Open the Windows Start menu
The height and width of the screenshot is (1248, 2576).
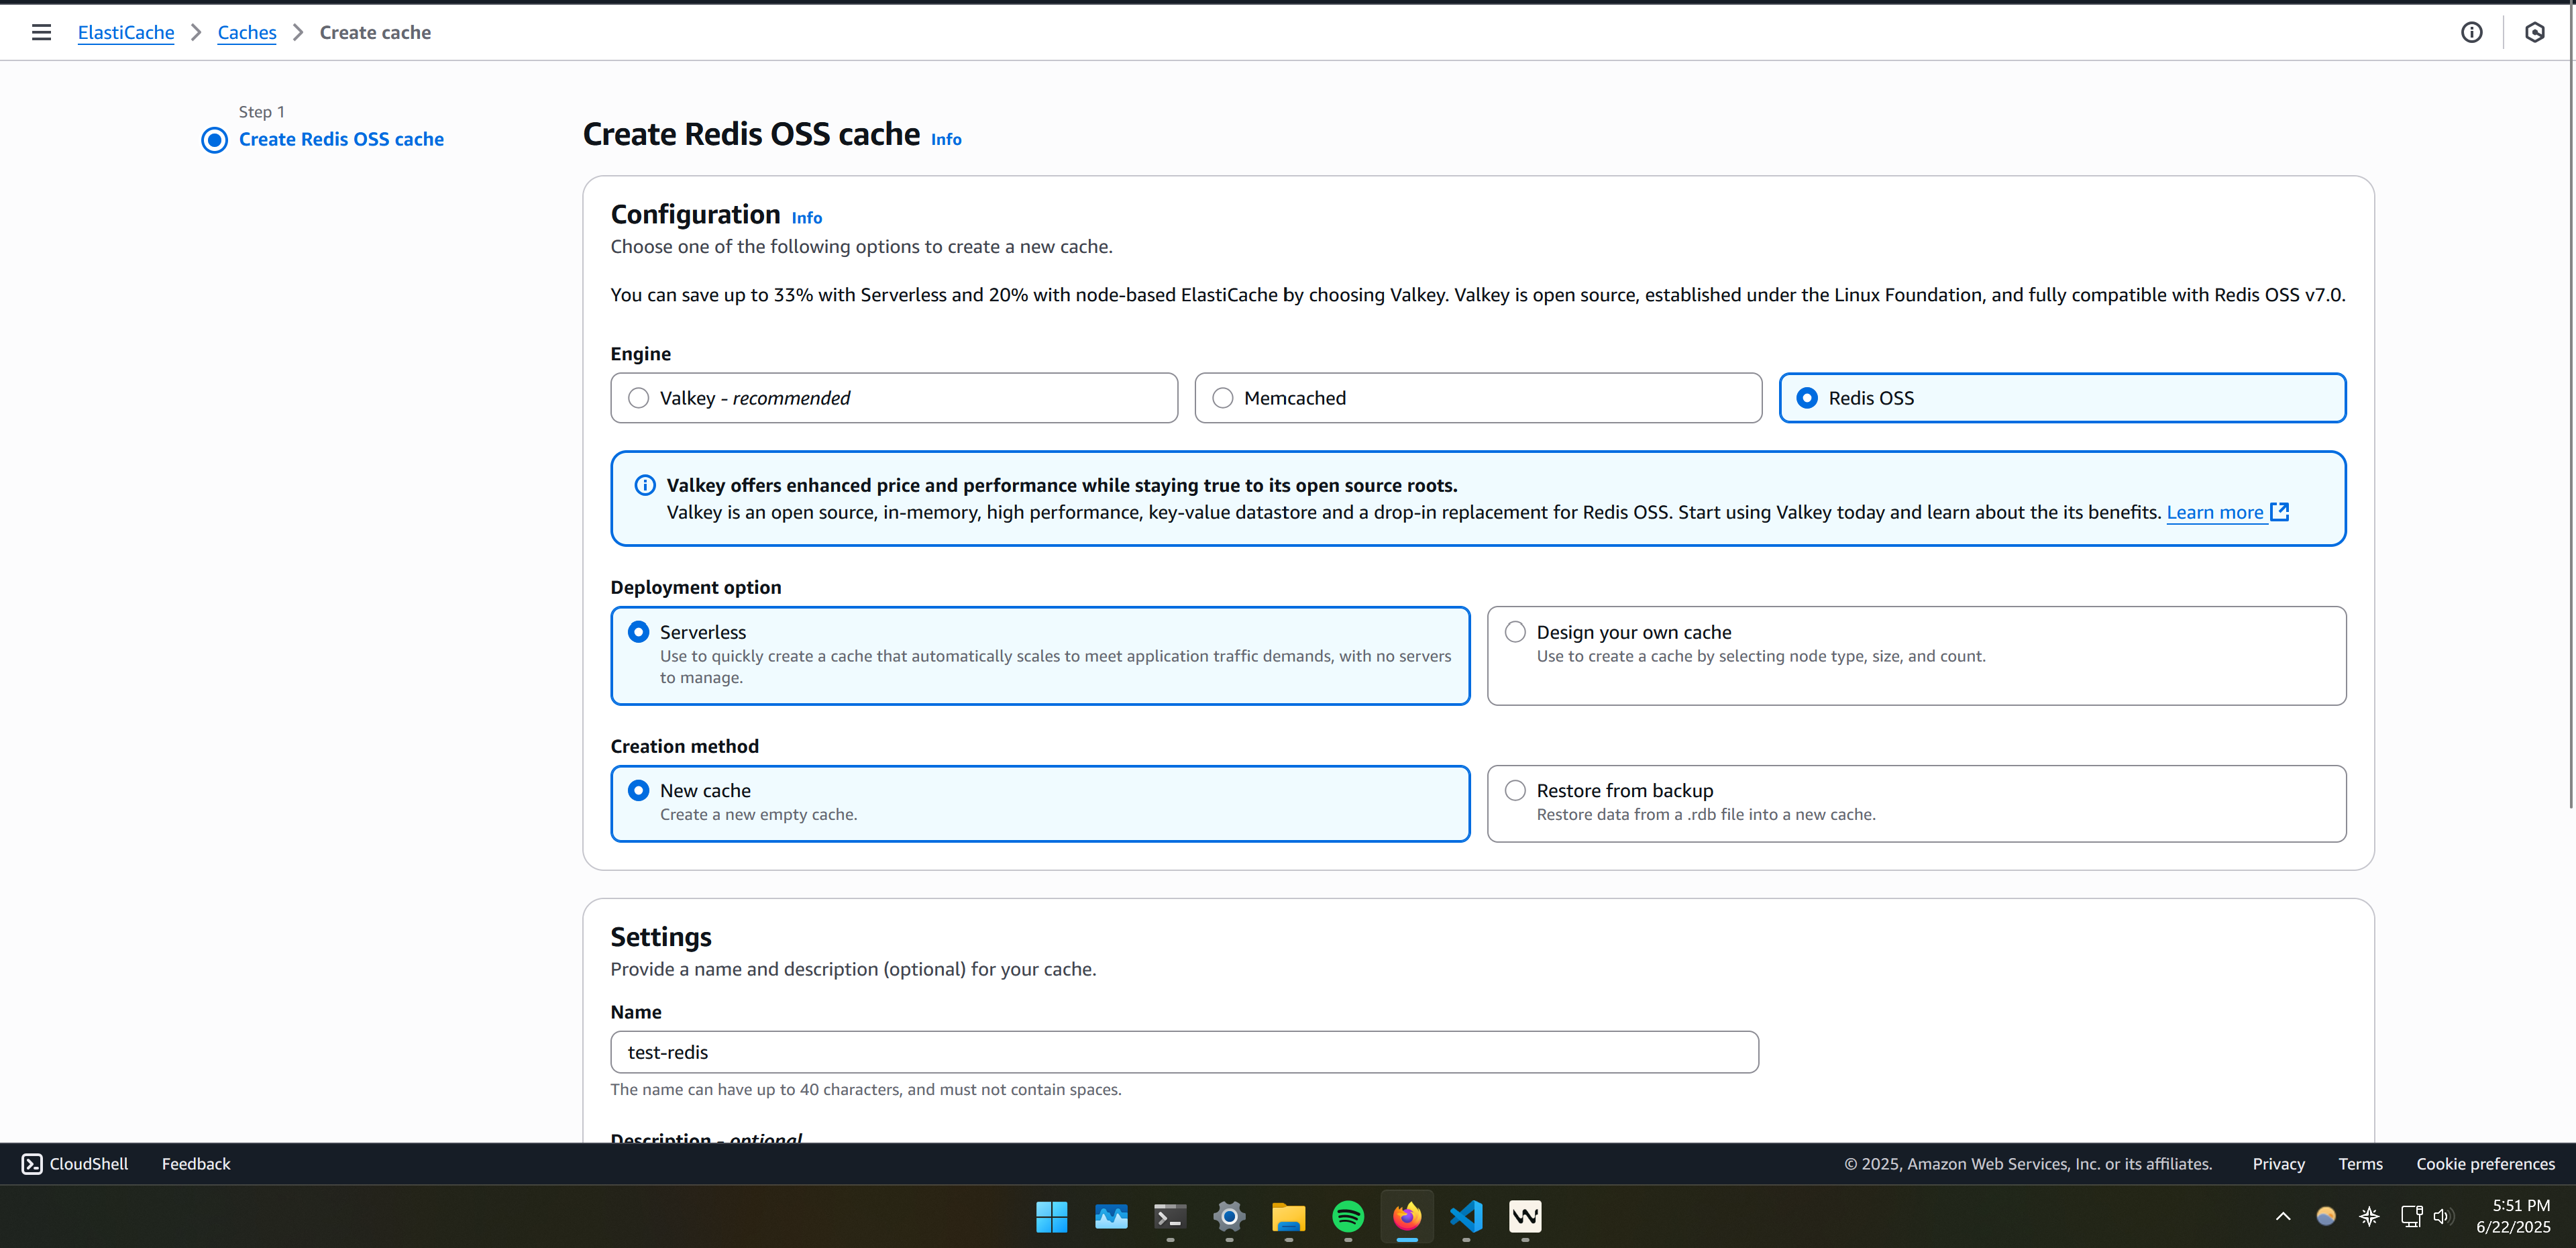point(1051,1216)
